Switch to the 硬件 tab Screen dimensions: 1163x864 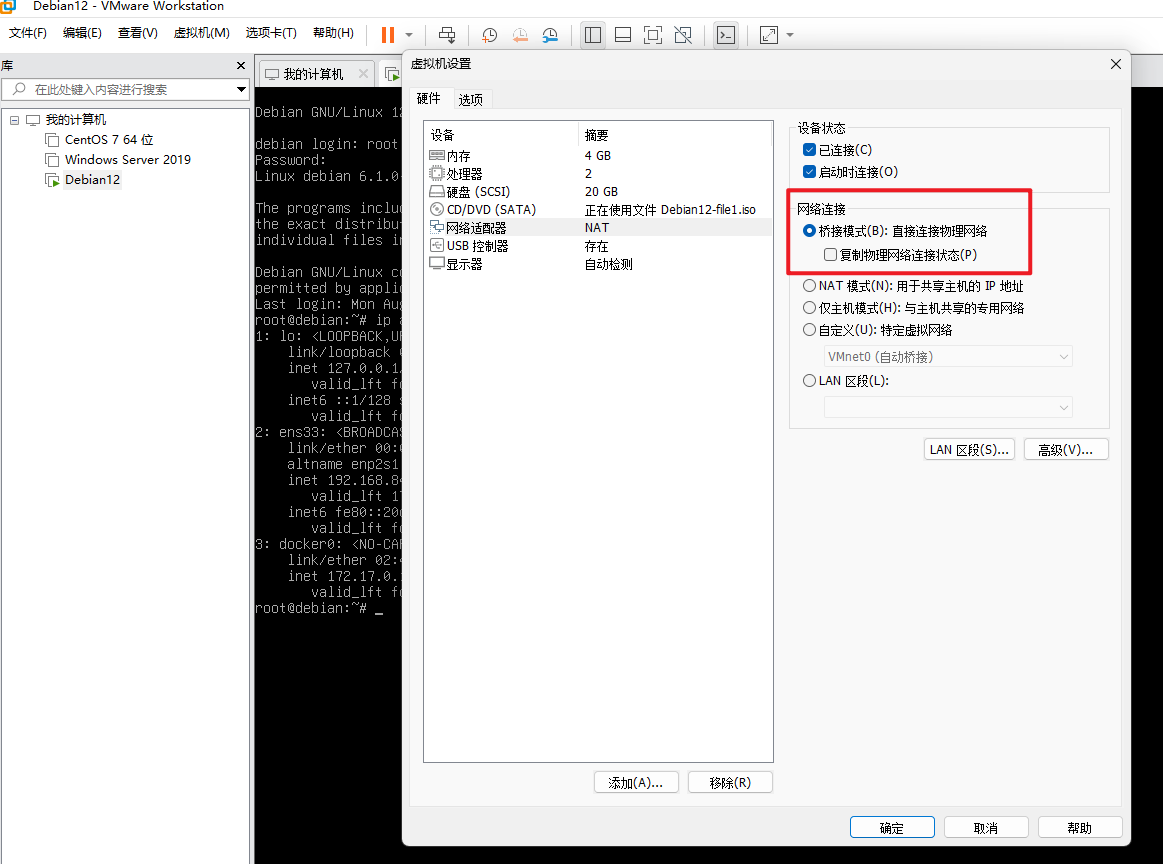coord(429,99)
